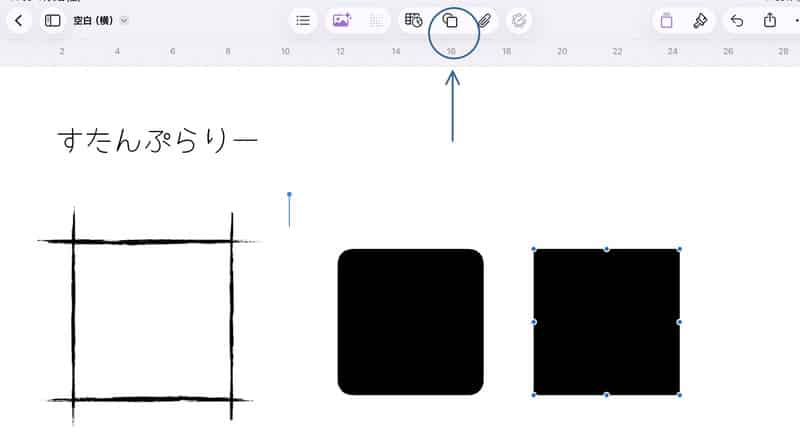Grab the right-middle handle of selected square
The height and width of the screenshot is (437, 800).
(680, 322)
